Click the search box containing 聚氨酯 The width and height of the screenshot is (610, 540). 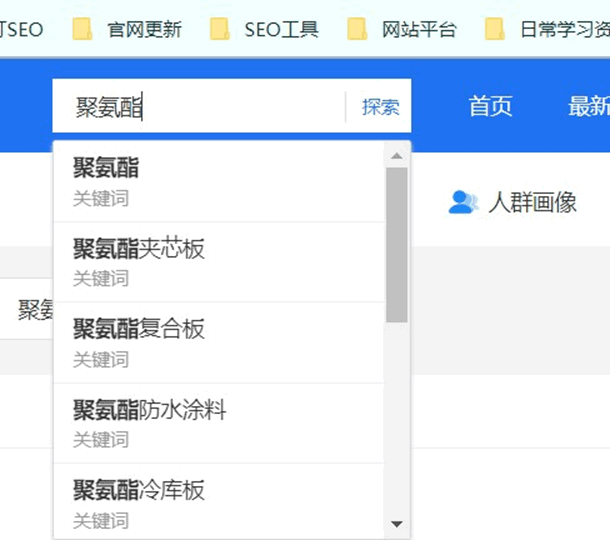point(200,107)
